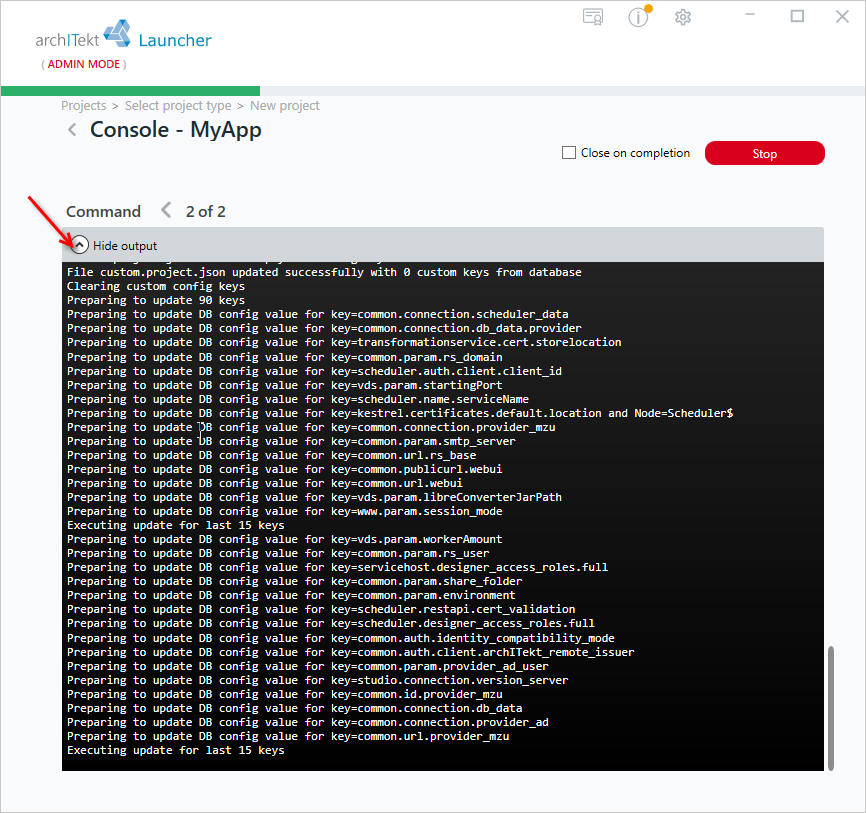Go back using arrow beside Console - MyApp

pyautogui.click(x=72, y=130)
